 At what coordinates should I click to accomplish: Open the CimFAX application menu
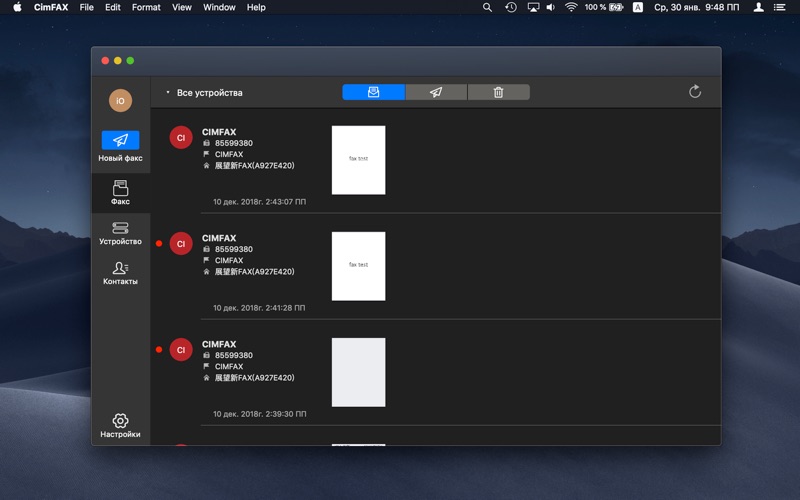(51, 7)
